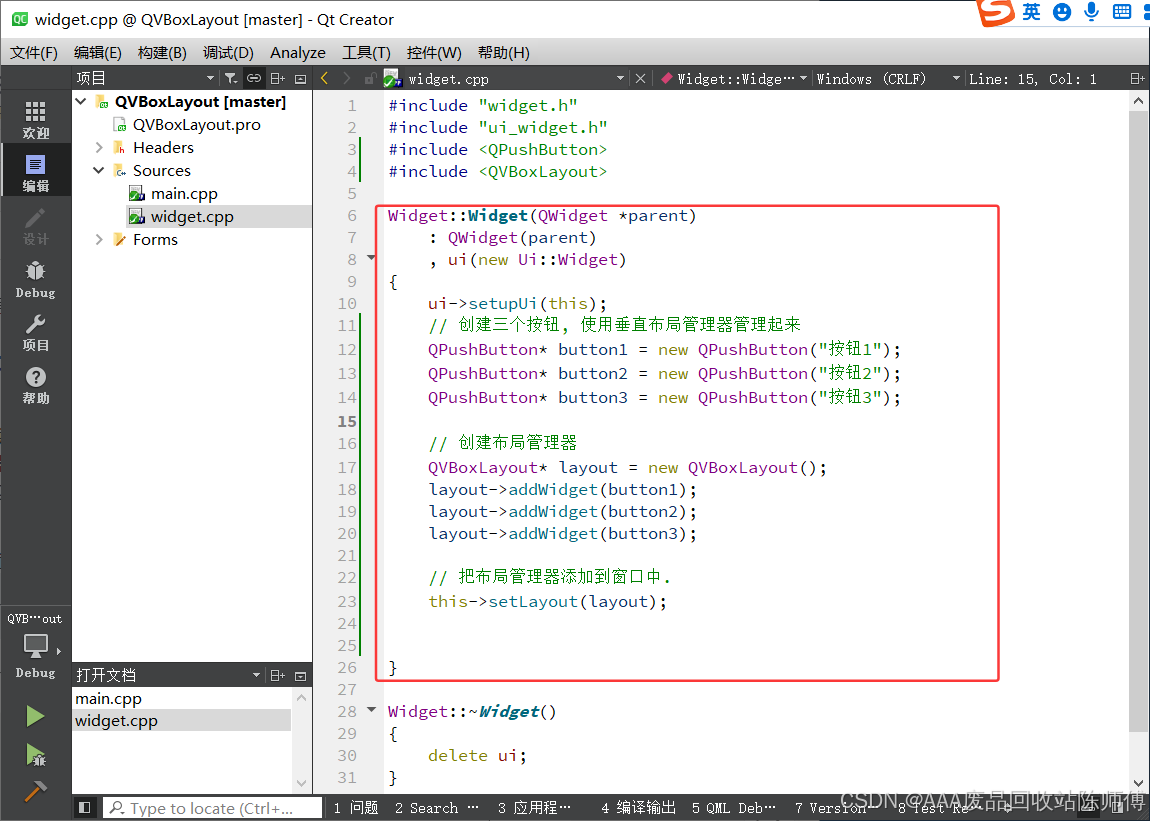
Task: Show the Search Results output pane
Action: point(436,807)
